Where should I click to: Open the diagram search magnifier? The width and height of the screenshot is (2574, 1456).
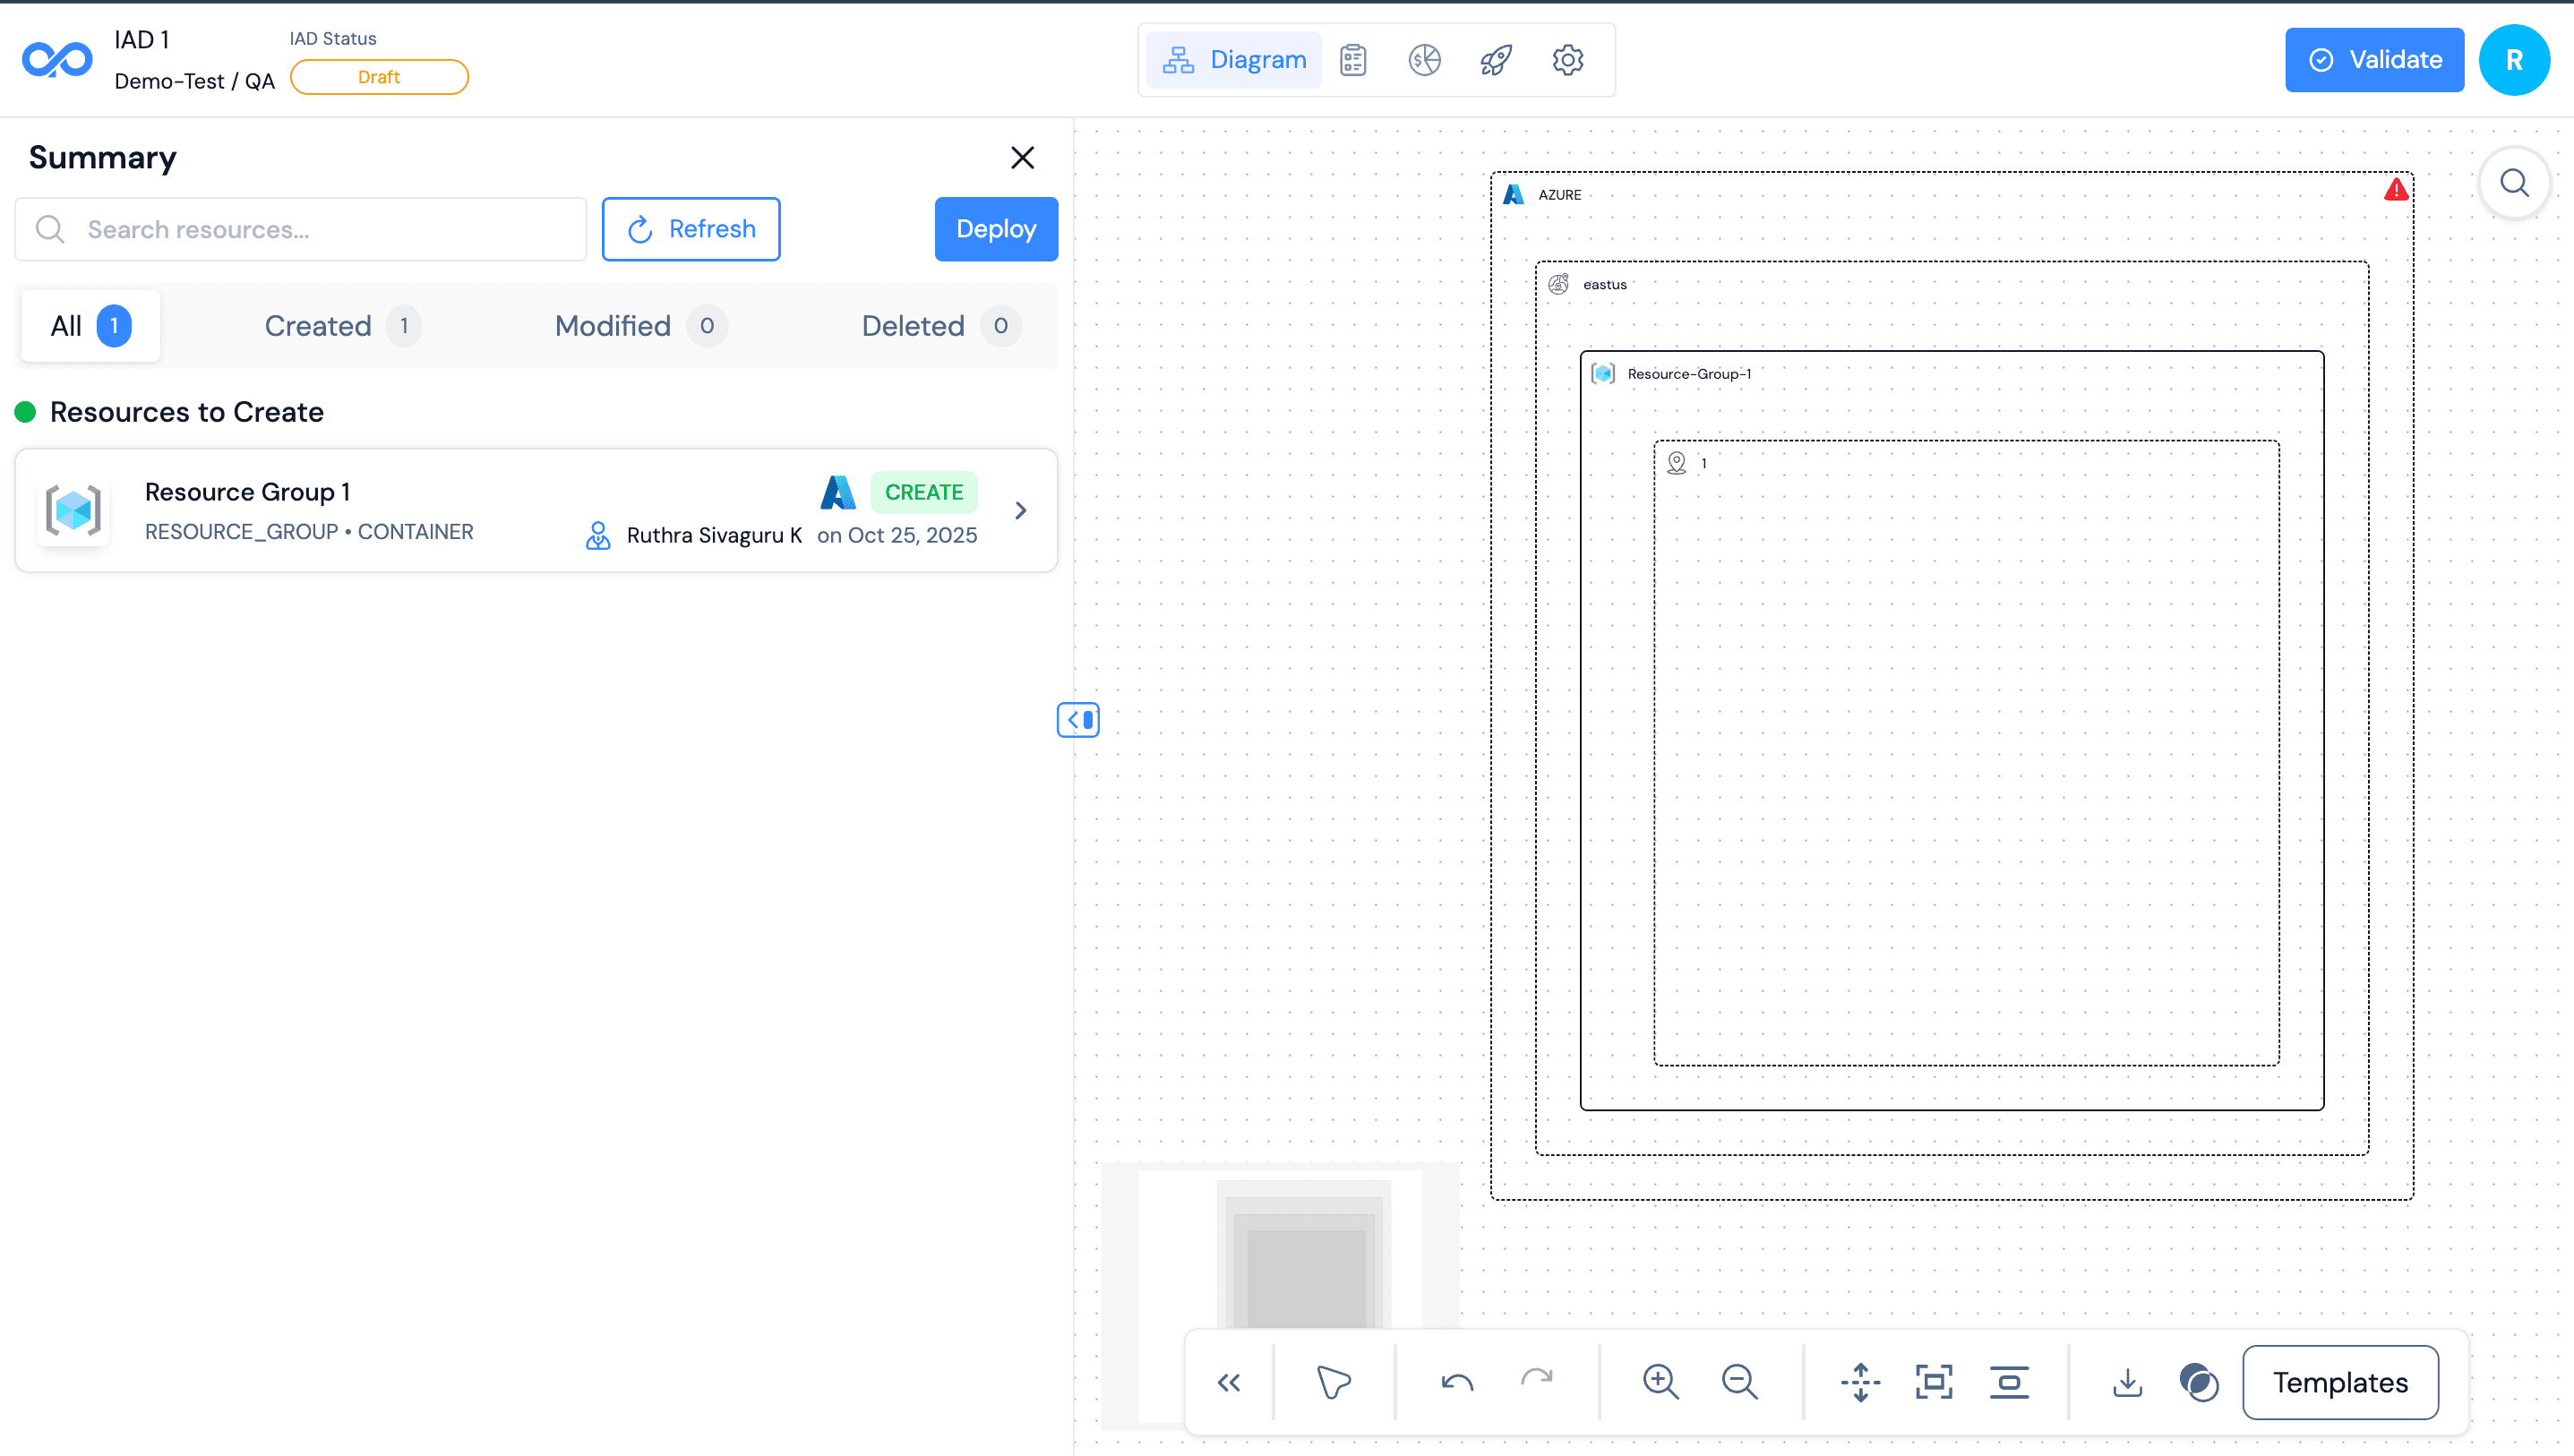click(x=2514, y=183)
